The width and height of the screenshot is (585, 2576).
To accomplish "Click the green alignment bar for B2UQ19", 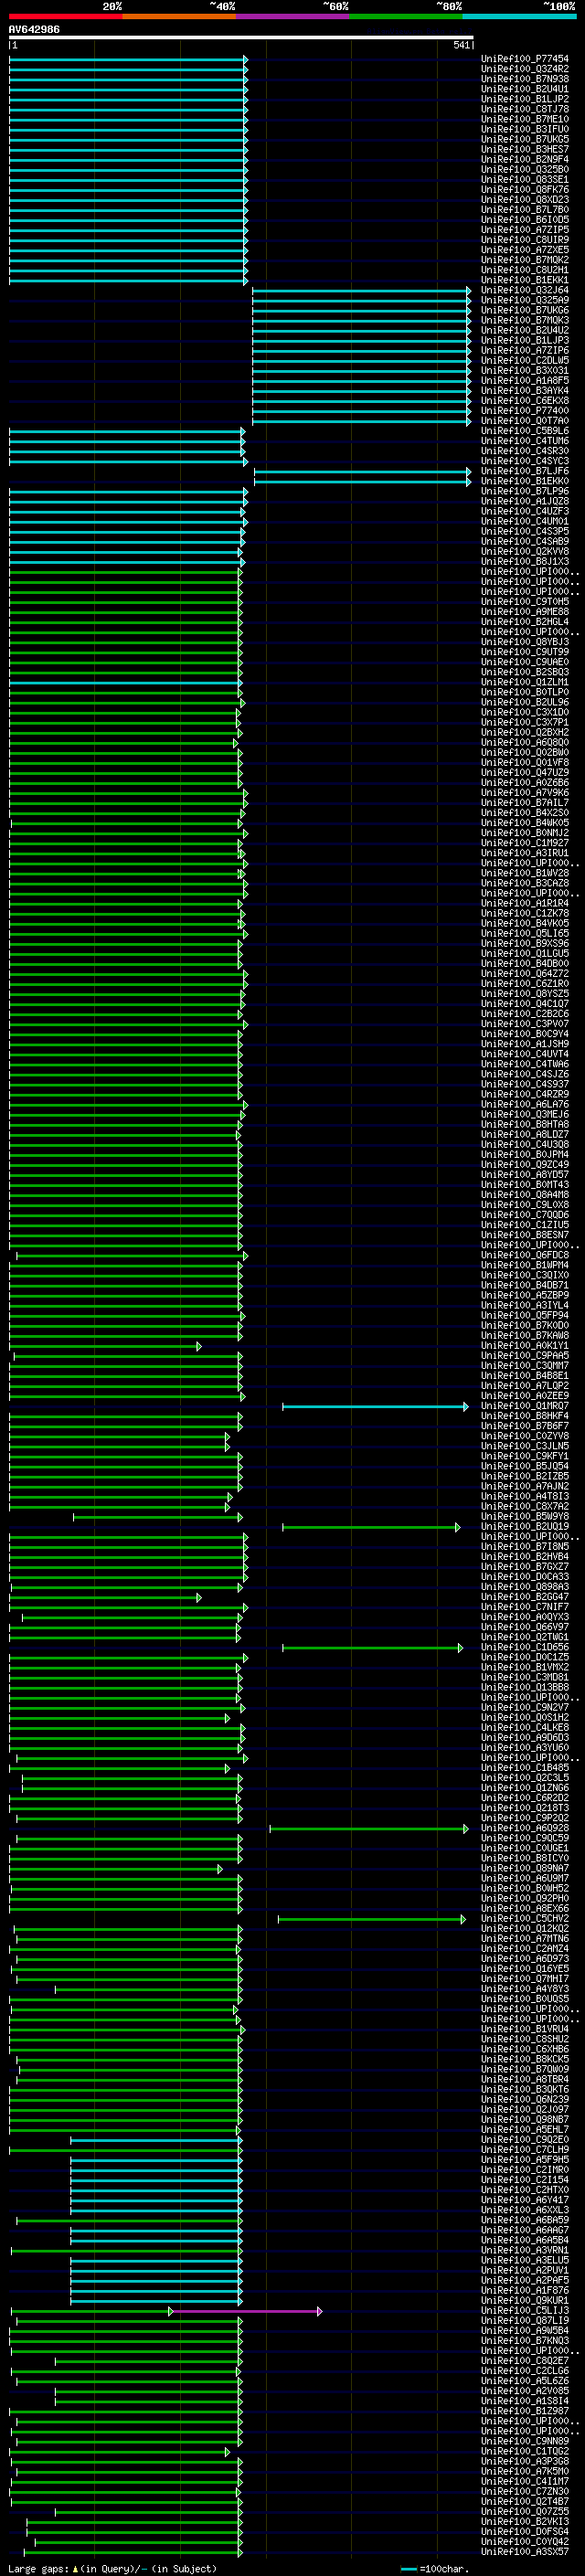I will [x=371, y=1527].
